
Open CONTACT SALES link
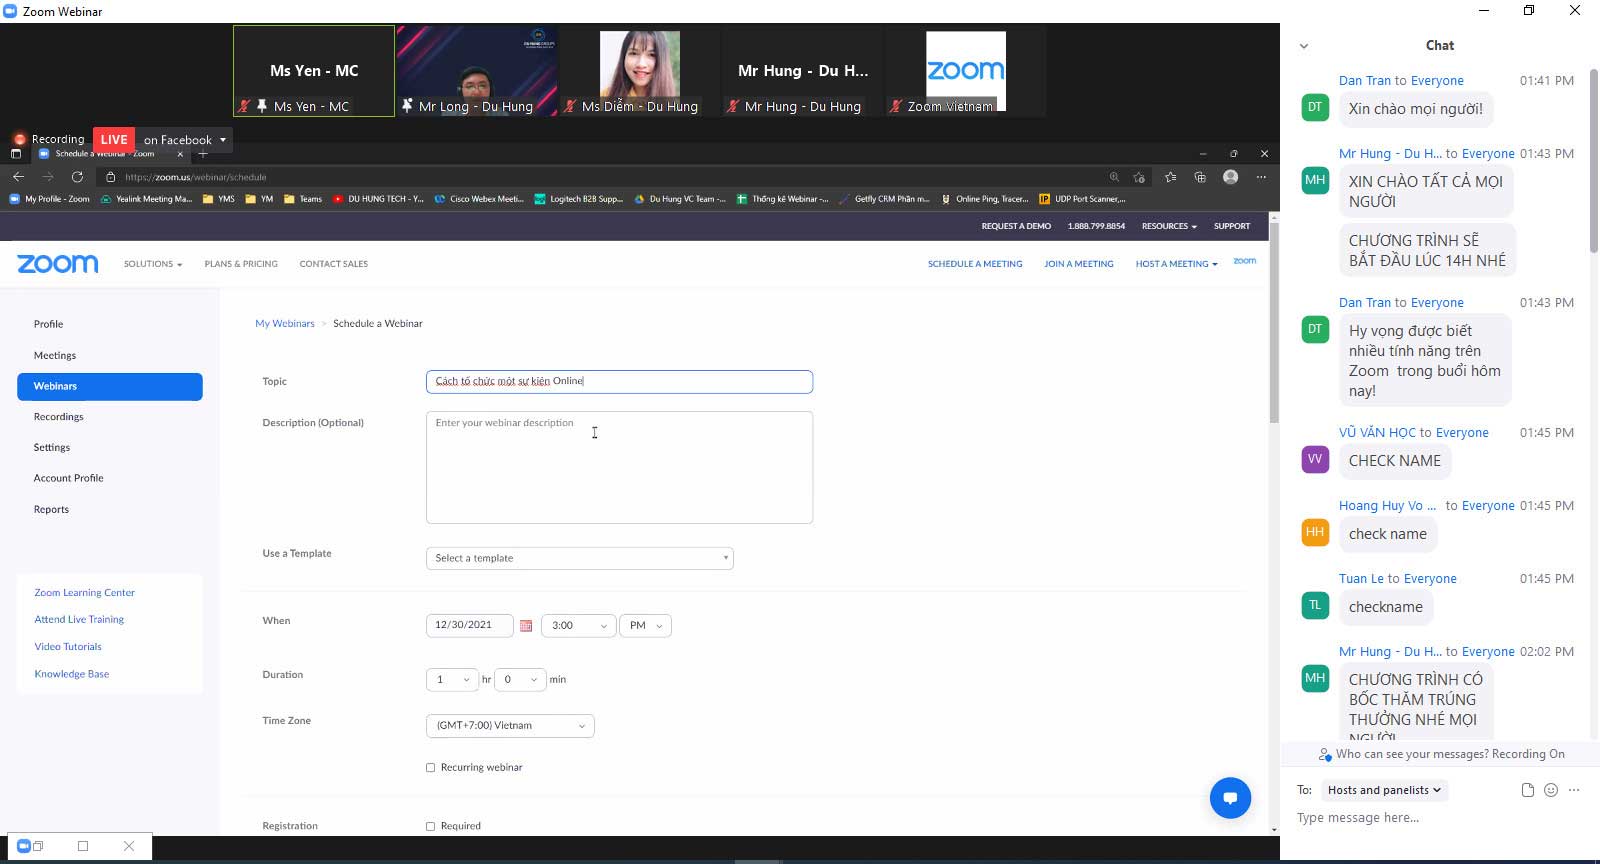coord(333,264)
